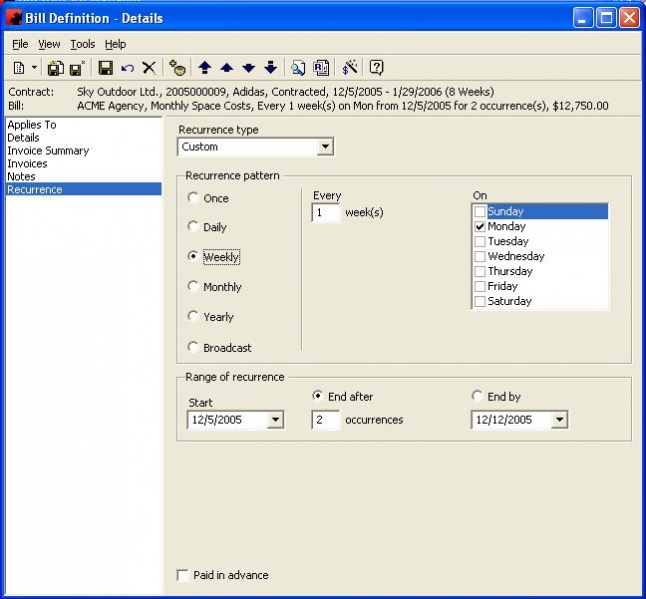The image size is (646, 599).
Task: Select Invoice Summary in the left list
Action: (48, 151)
